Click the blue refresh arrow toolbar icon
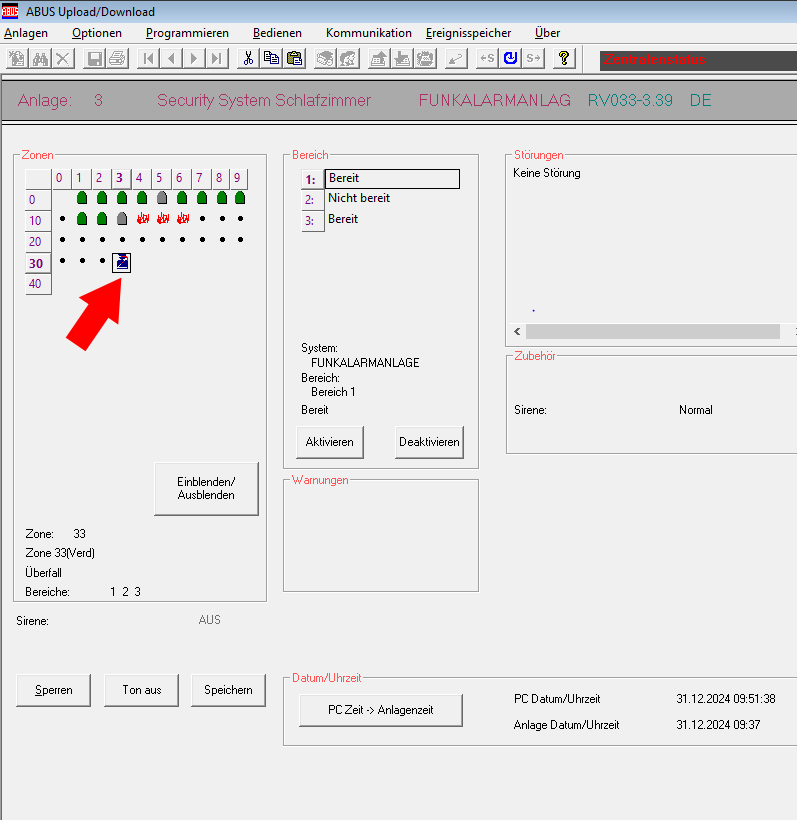The image size is (797, 820). coord(510,58)
